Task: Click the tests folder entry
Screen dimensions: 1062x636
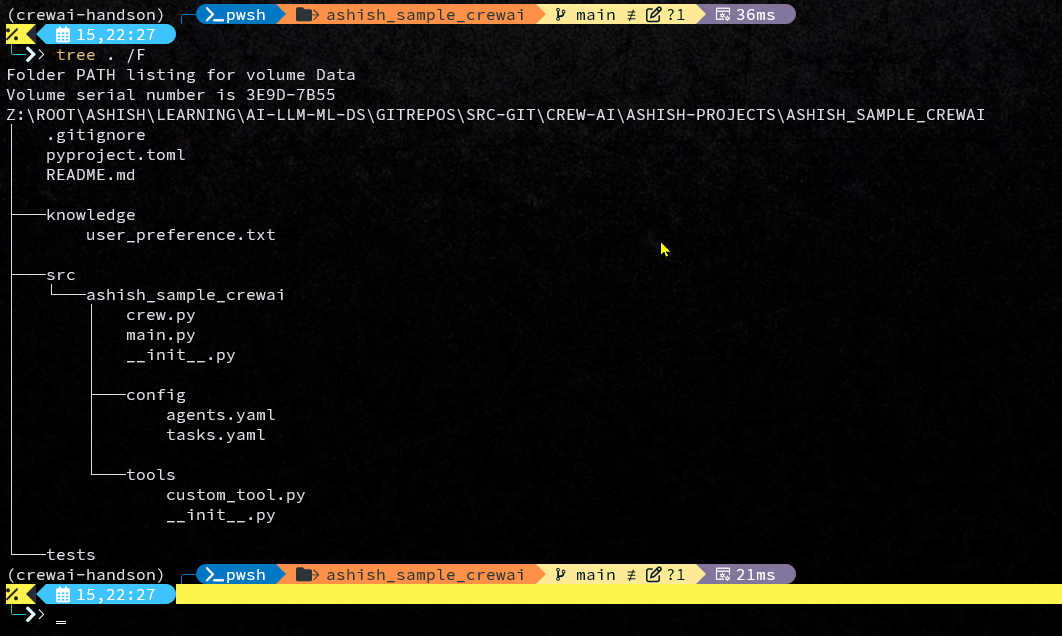Action: [70, 555]
